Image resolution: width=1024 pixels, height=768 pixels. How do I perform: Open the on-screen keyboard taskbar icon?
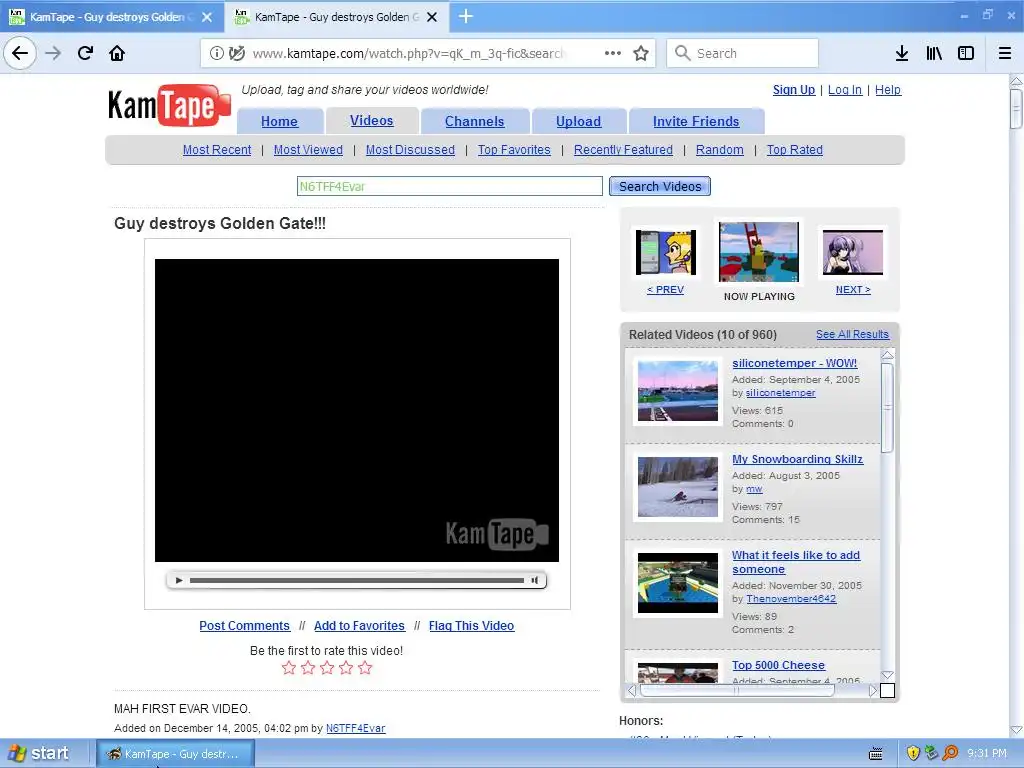pos(876,754)
